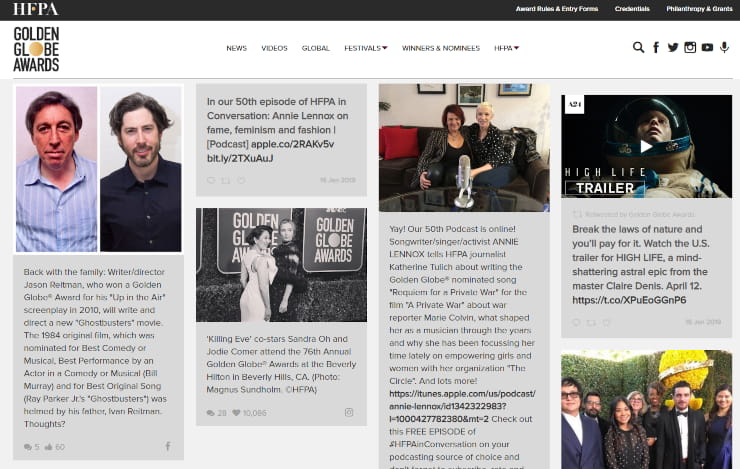Open the Twitter icon in the header
The width and height of the screenshot is (740, 469).
(x=673, y=47)
